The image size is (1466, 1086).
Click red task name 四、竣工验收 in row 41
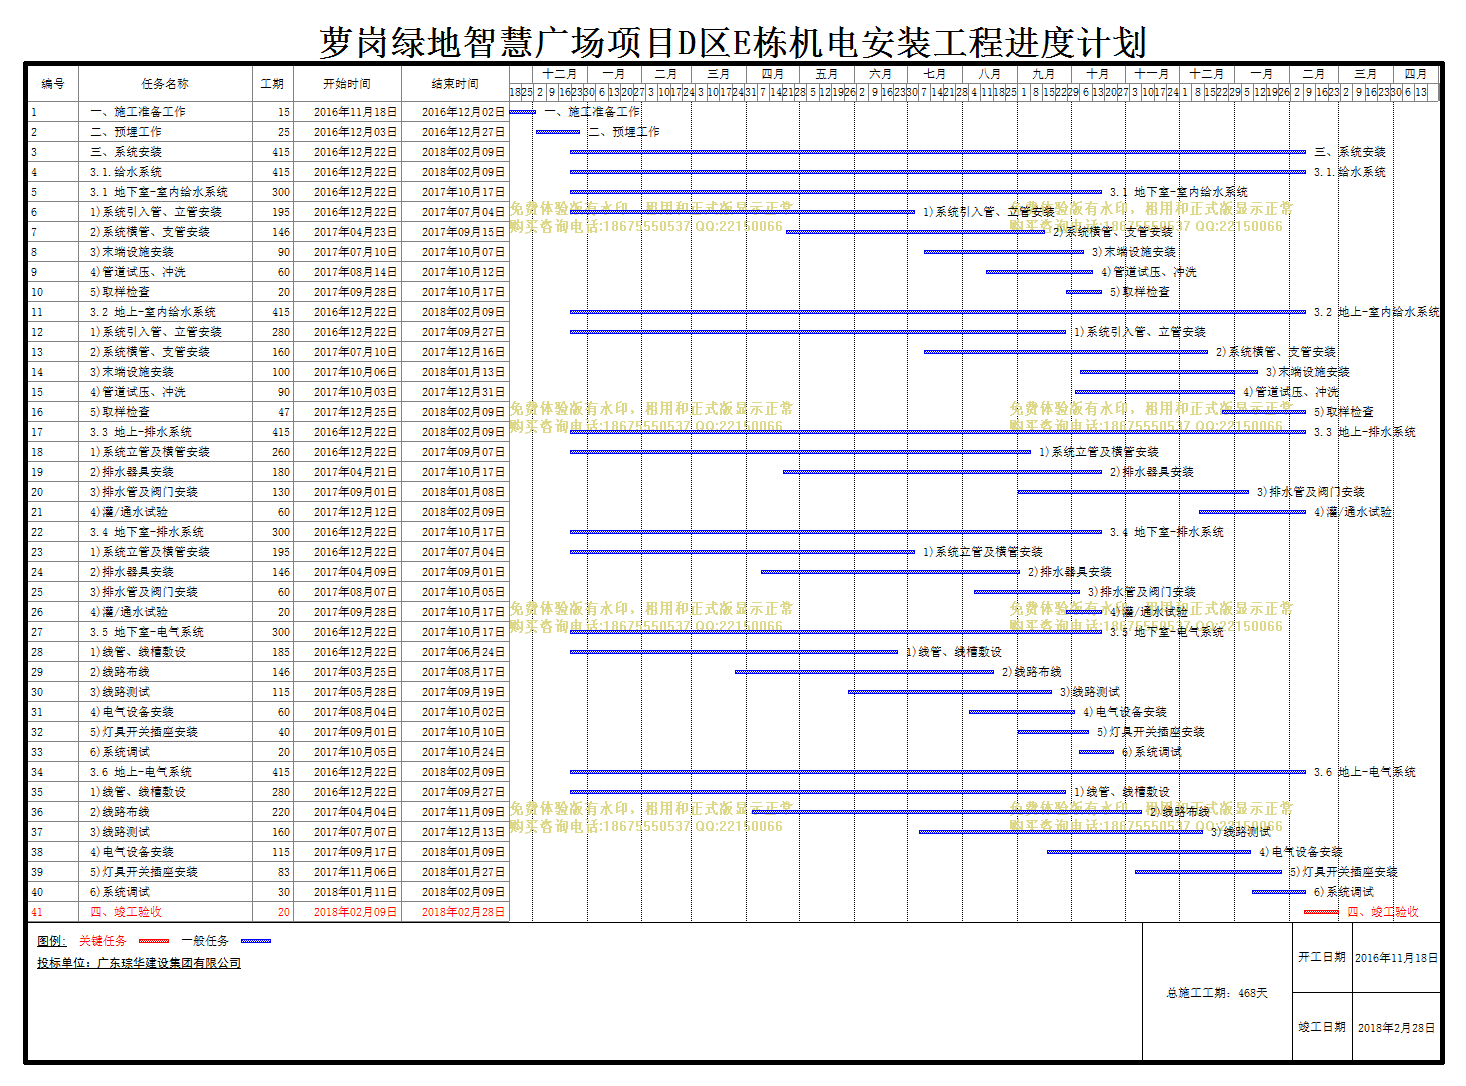pyautogui.click(x=126, y=912)
